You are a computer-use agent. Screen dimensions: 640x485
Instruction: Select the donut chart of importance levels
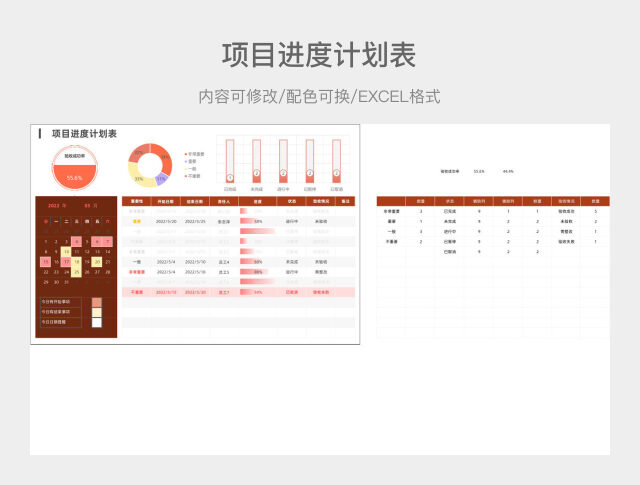click(149, 165)
